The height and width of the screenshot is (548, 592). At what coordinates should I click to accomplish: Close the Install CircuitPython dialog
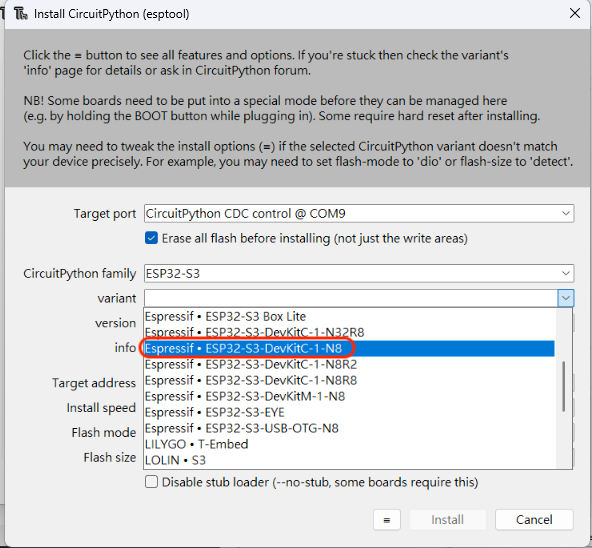point(575,14)
